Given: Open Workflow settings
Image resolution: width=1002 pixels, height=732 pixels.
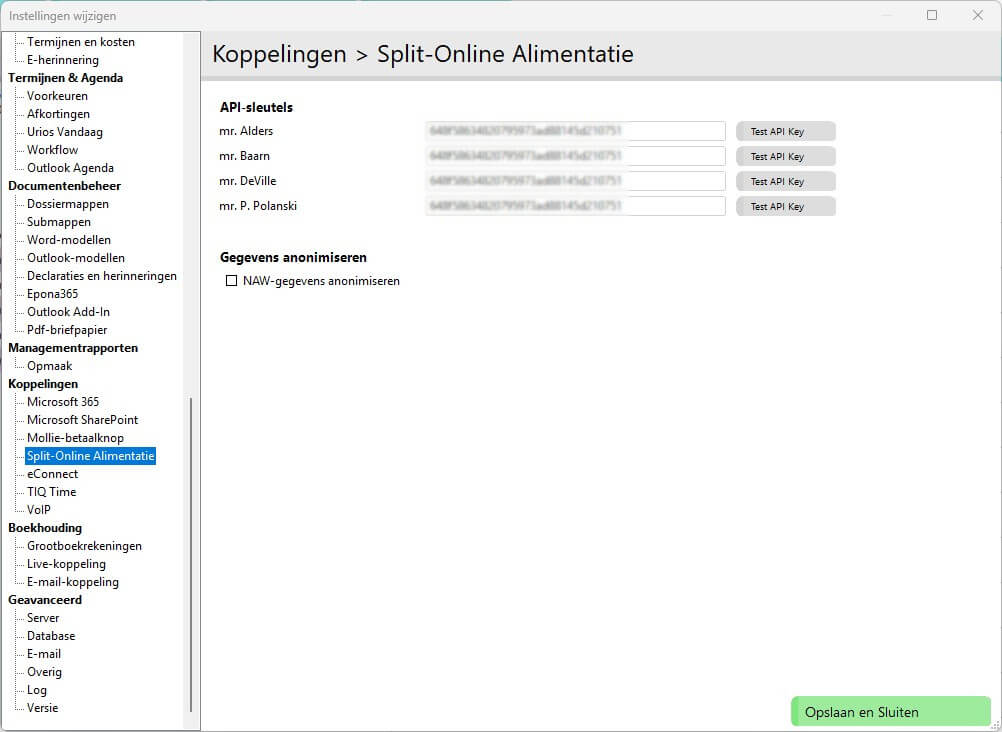Looking at the screenshot, I should (x=52, y=150).
